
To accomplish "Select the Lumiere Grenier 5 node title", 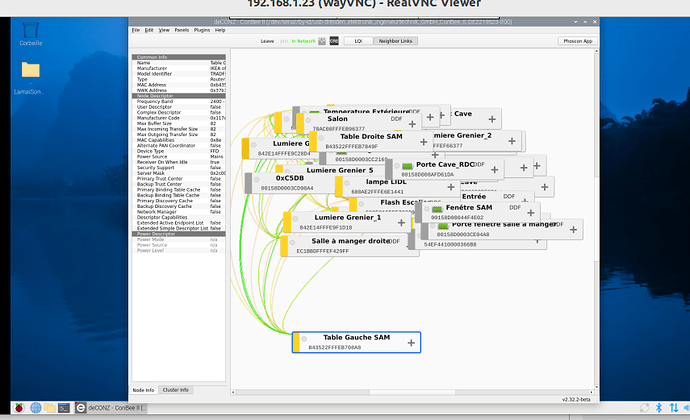I will 340,170.
